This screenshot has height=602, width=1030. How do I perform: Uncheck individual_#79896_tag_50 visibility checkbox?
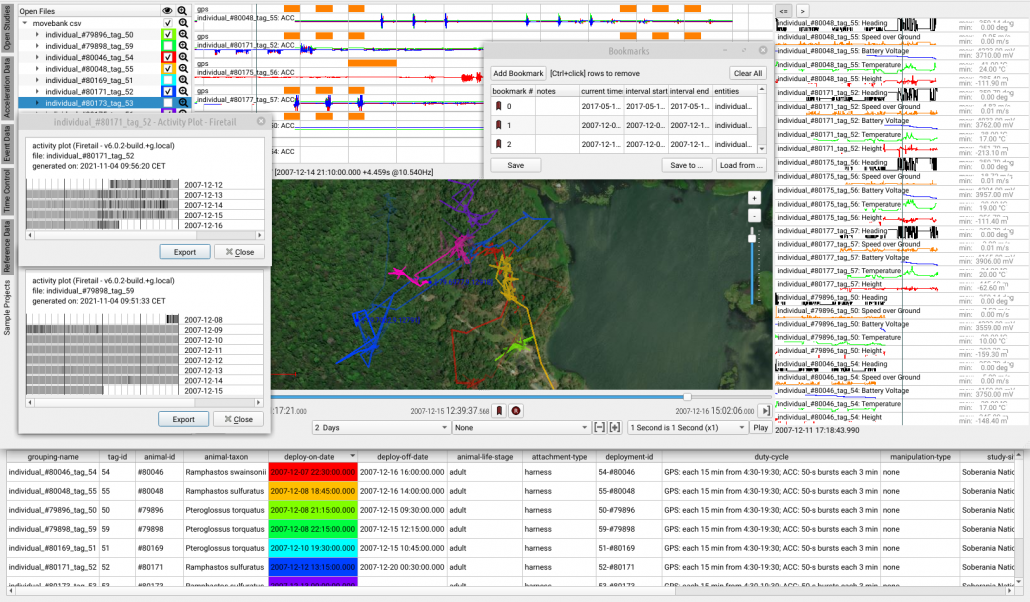[x=168, y=34]
